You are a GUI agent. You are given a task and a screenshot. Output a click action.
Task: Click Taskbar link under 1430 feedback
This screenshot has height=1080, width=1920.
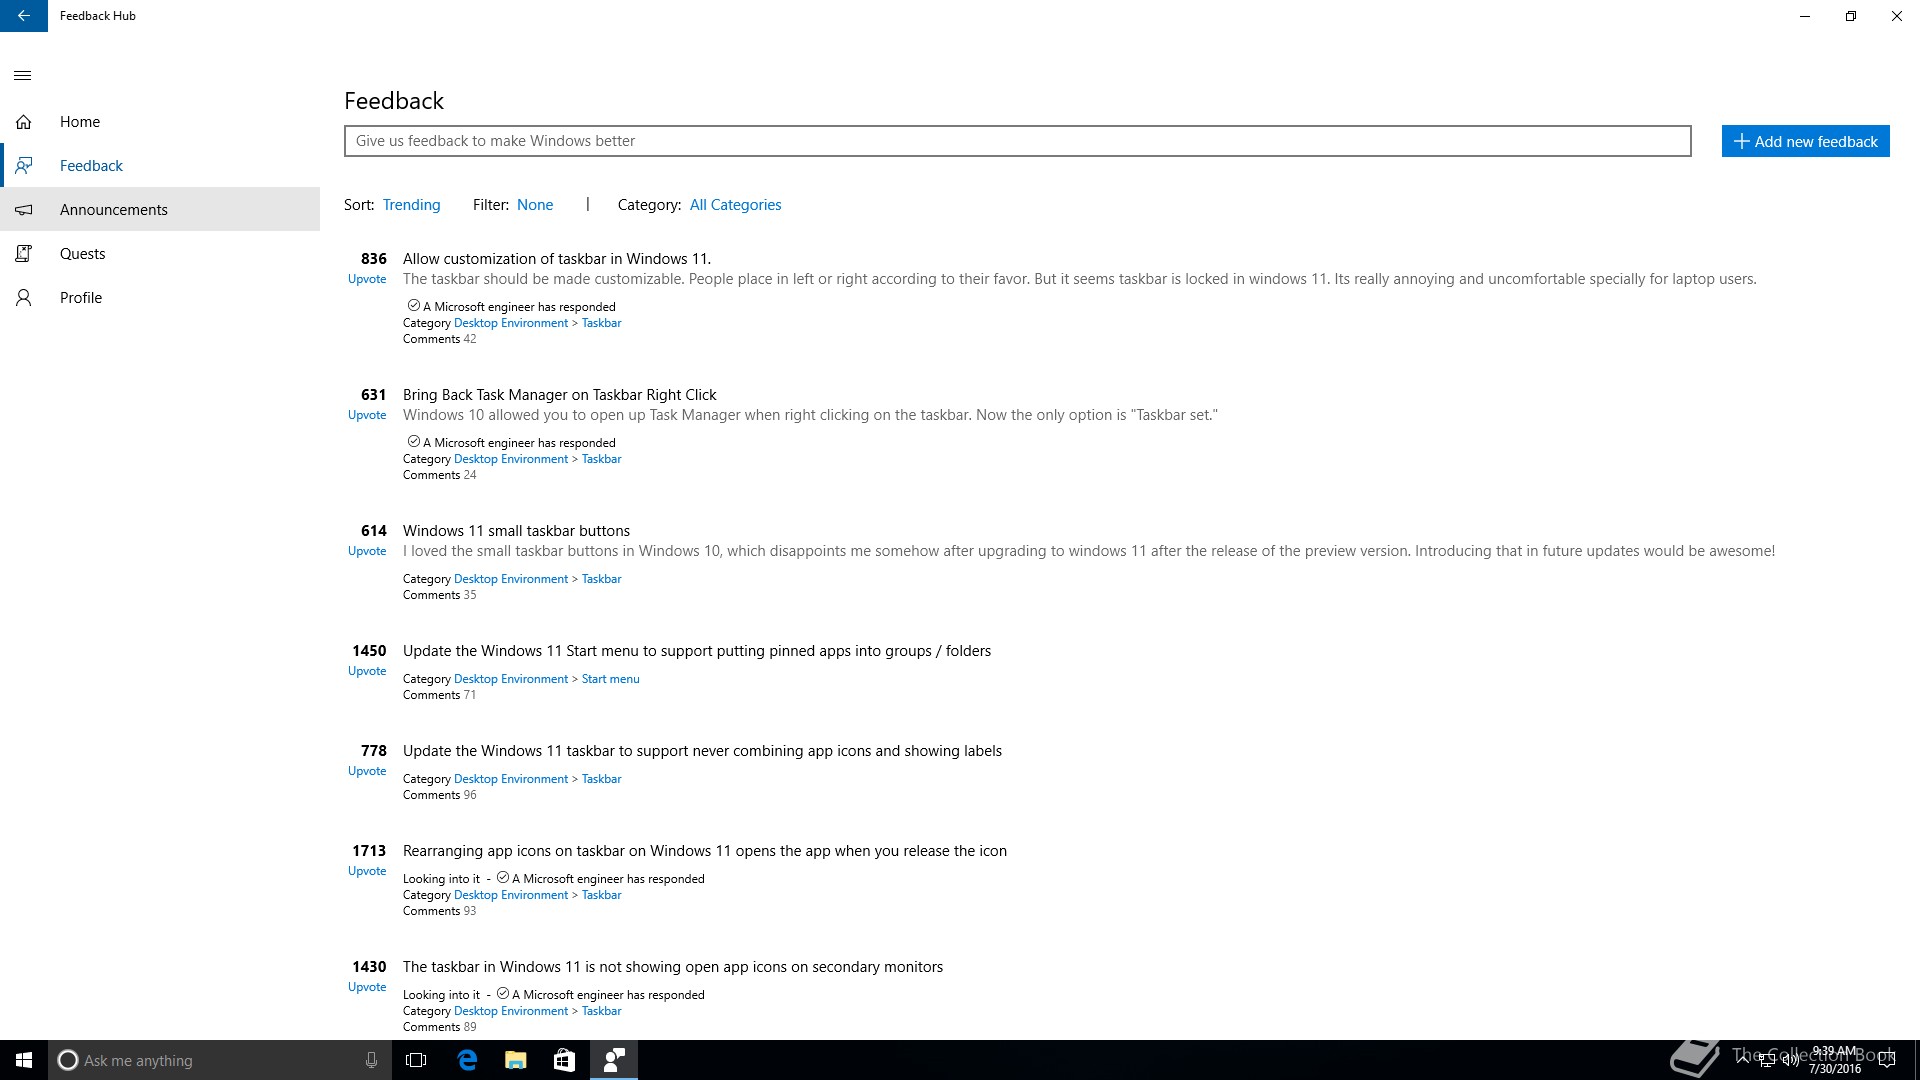pos(601,1011)
